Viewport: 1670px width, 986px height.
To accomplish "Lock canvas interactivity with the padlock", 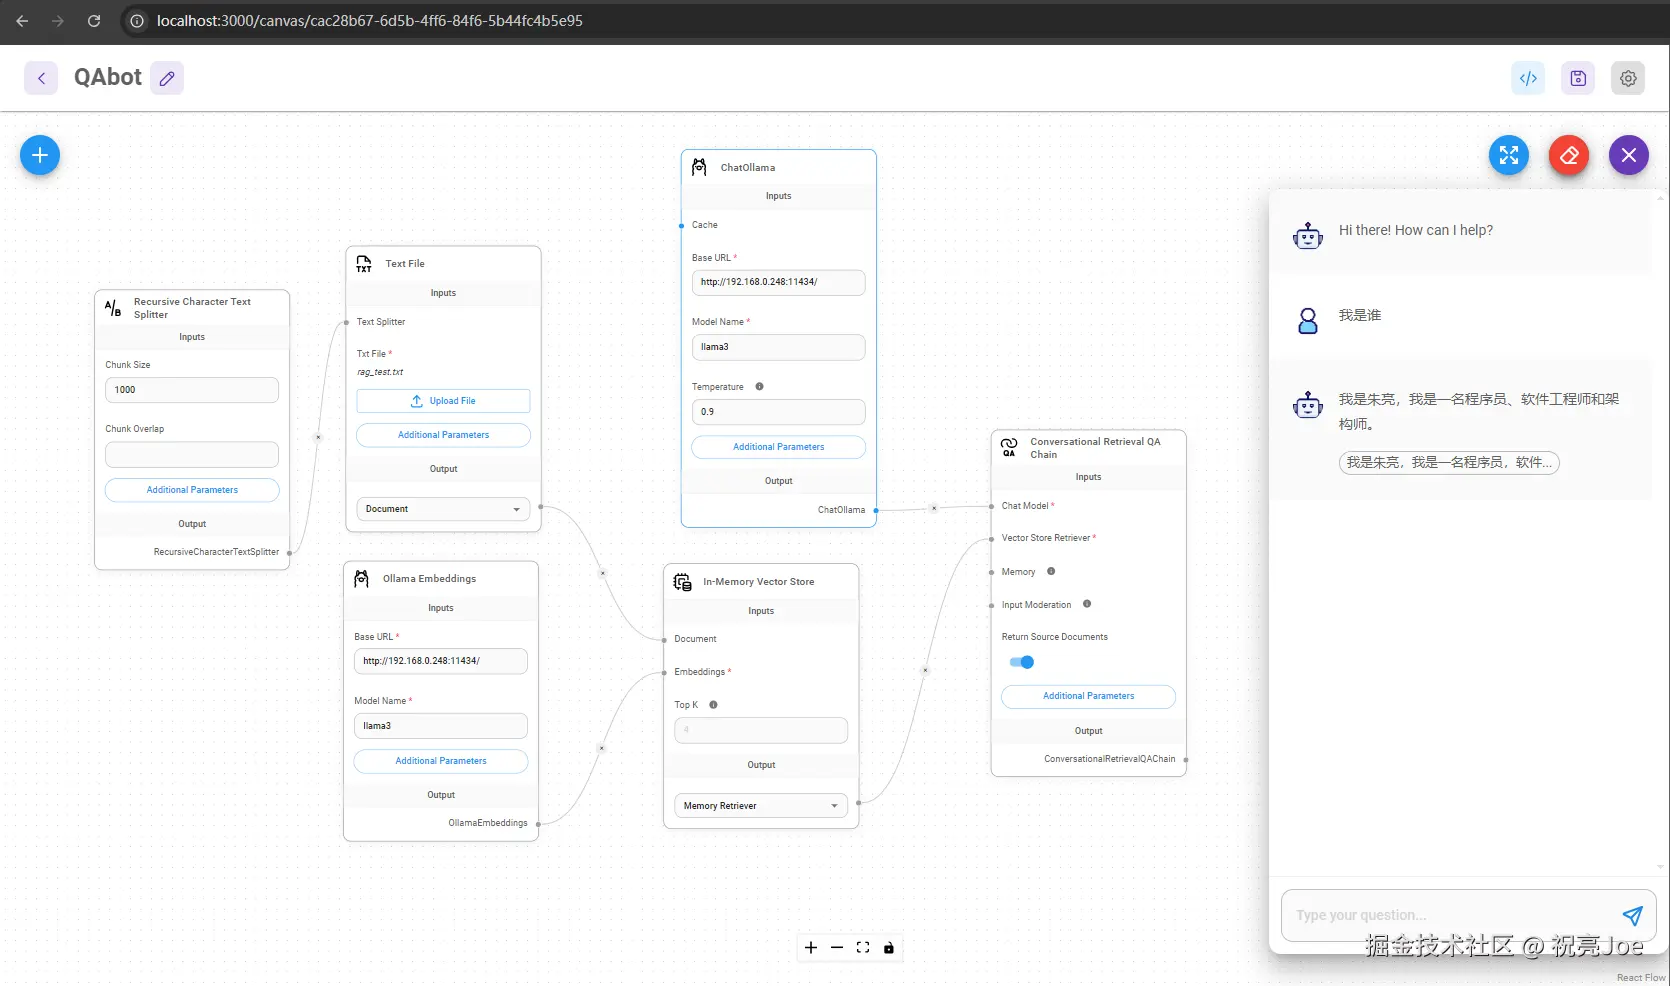I will tap(889, 948).
